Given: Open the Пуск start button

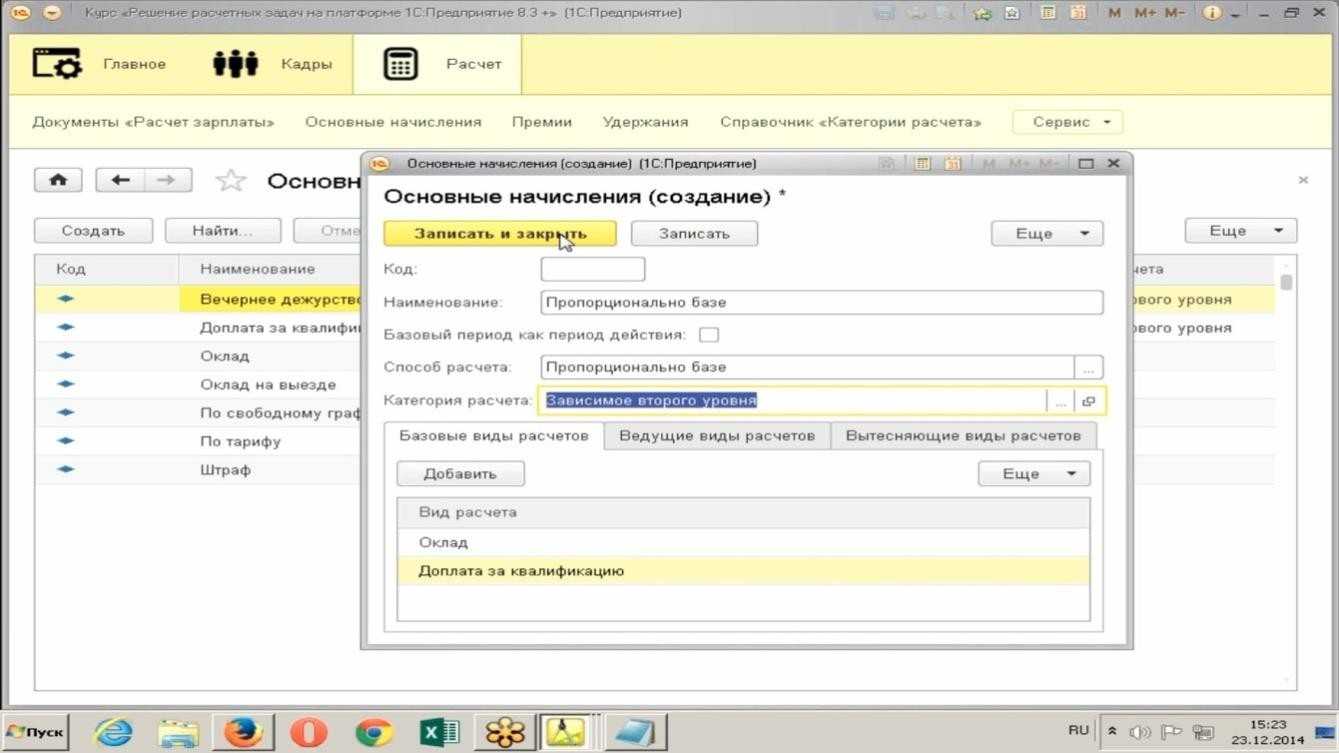Looking at the screenshot, I should (x=36, y=733).
